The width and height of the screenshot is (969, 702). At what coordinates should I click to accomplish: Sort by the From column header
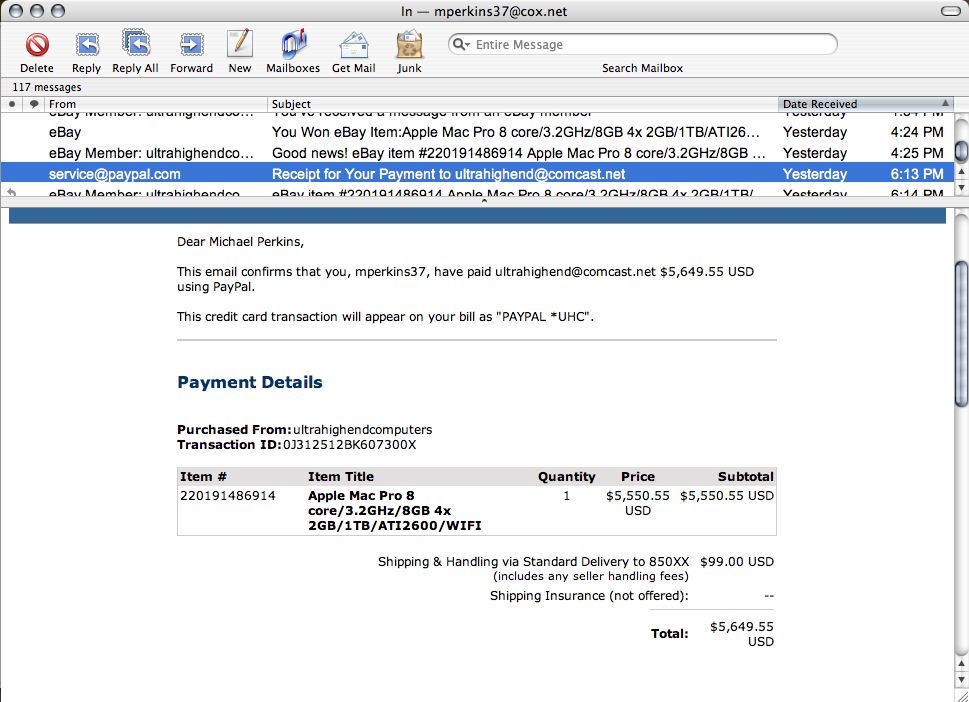click(156, 104)
